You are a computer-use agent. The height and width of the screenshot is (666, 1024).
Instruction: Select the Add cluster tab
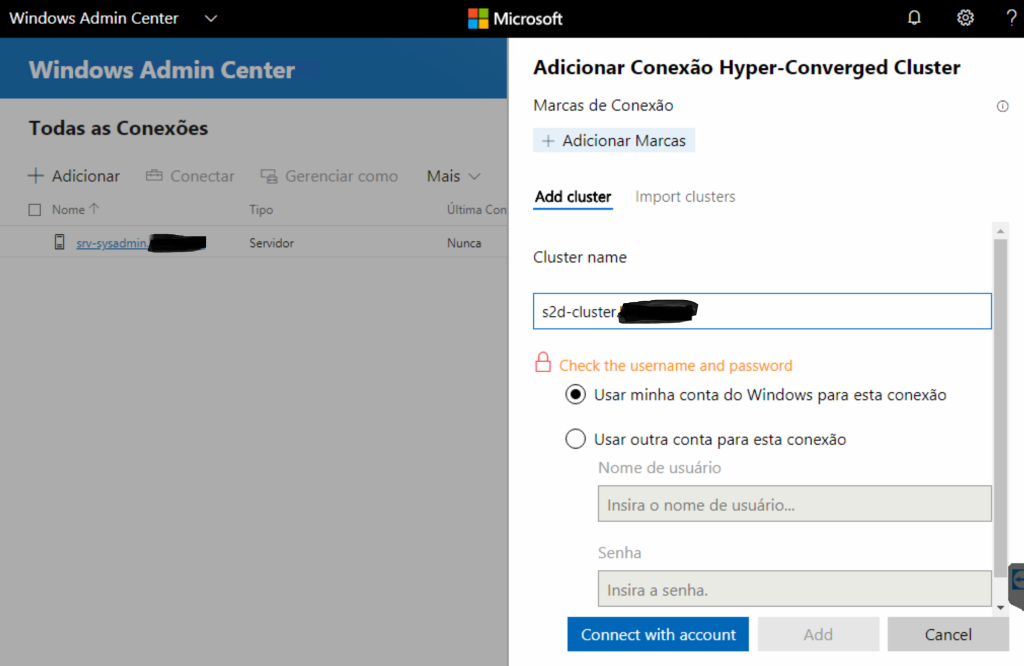coord(573,196)
